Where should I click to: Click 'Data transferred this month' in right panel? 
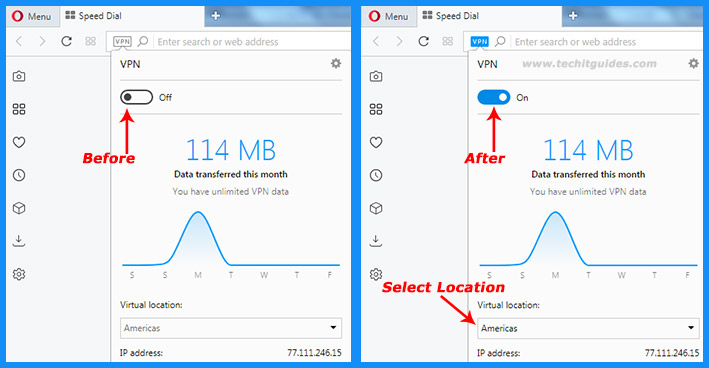point(588,175)
